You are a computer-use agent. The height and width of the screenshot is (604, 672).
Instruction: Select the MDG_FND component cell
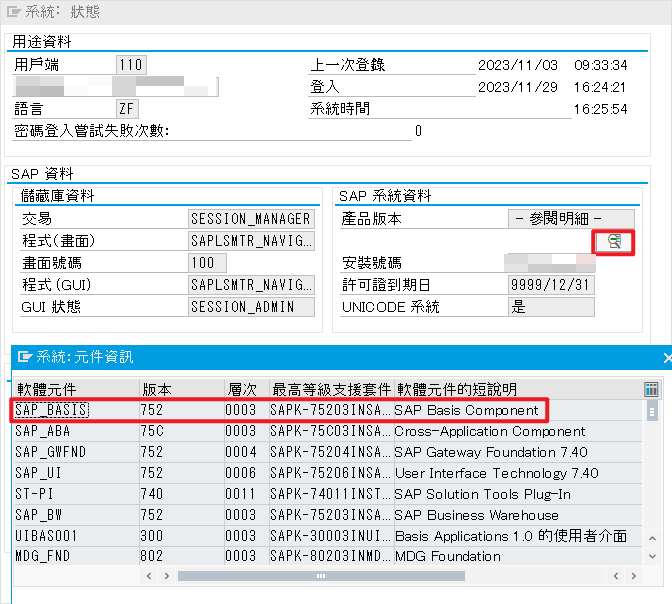tap(77, 556)
